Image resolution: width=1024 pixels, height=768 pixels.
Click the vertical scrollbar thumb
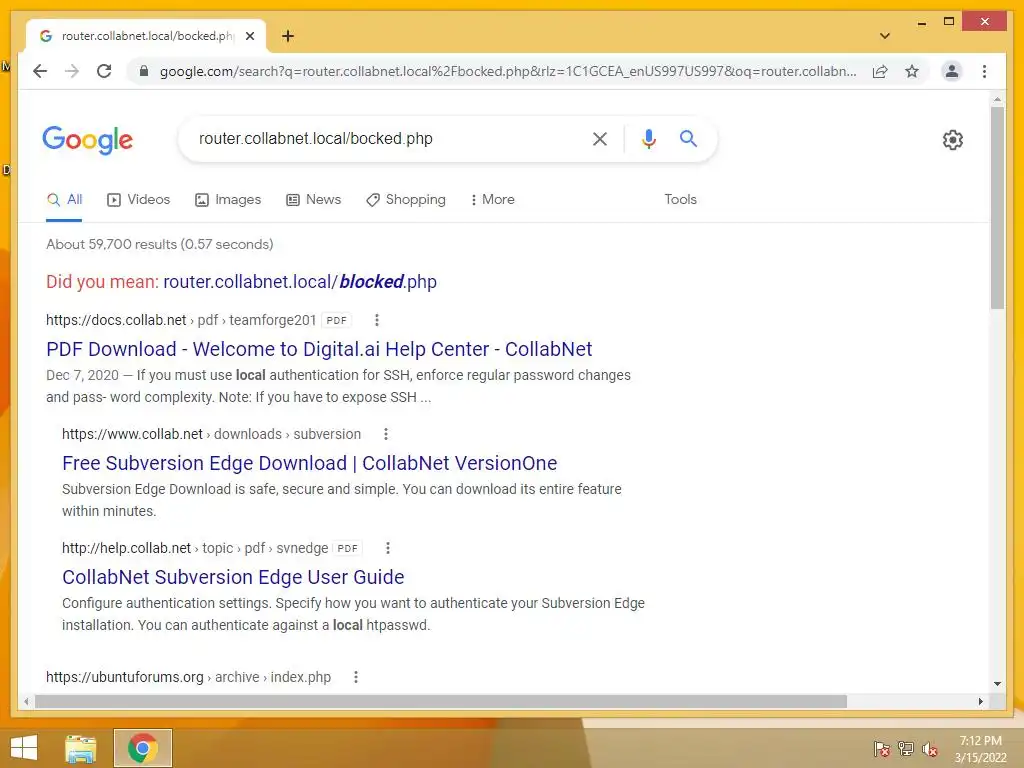(x=997, y=208)
